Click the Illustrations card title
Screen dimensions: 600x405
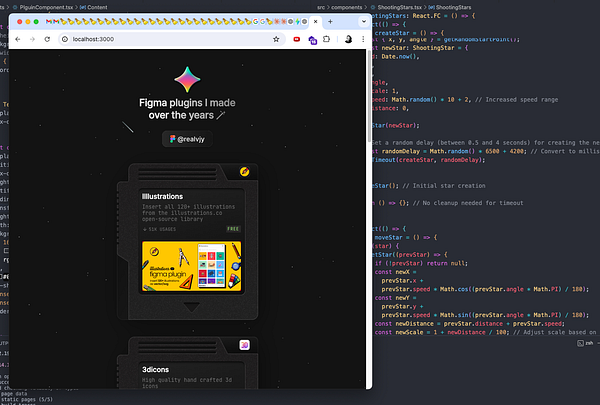point(162,196)
